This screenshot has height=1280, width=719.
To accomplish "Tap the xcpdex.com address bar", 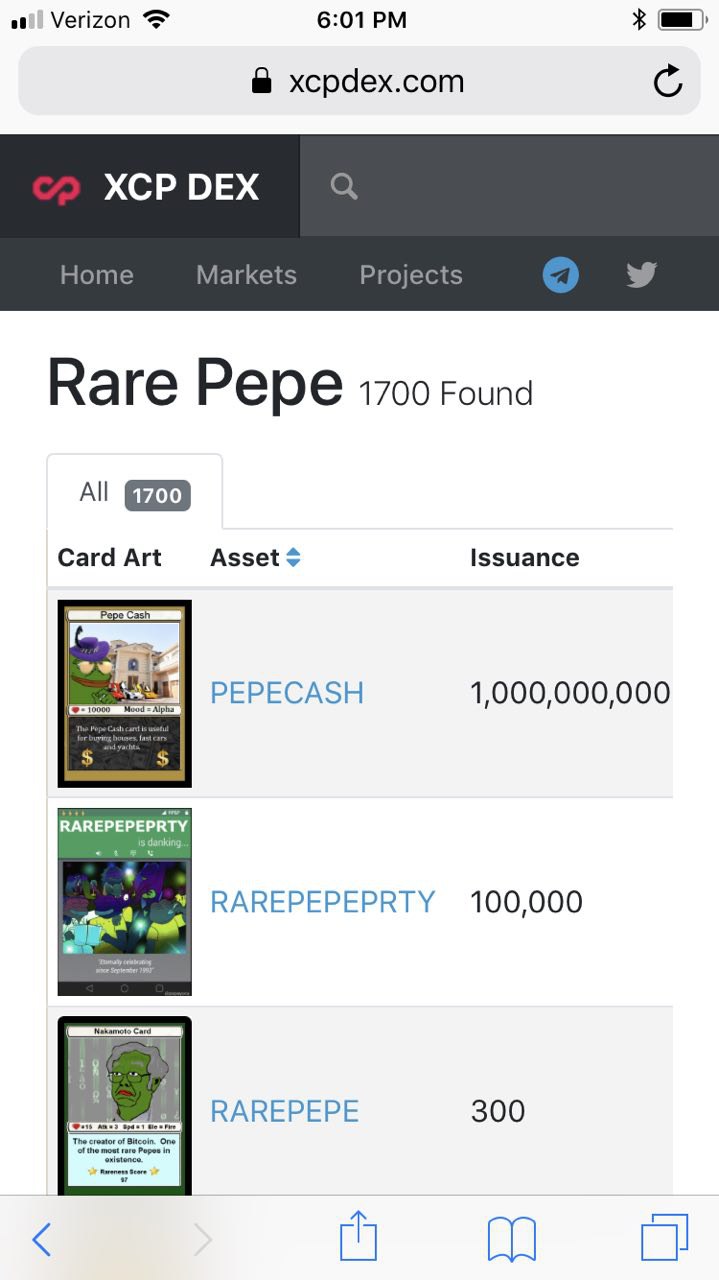I will [359, 81].
